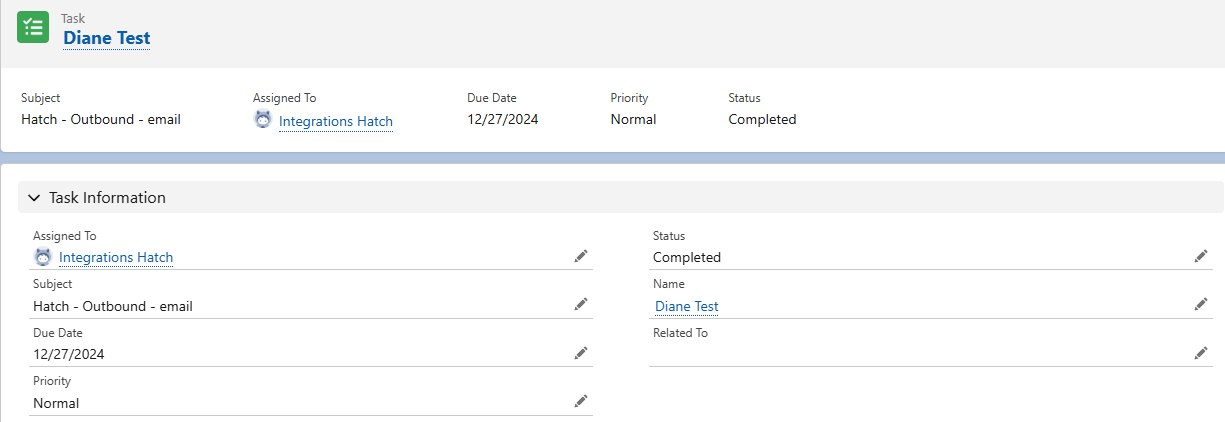Open the Diane Test title link in header
The width and height of the screenshot is (1225, 422).
pos(106,38)
